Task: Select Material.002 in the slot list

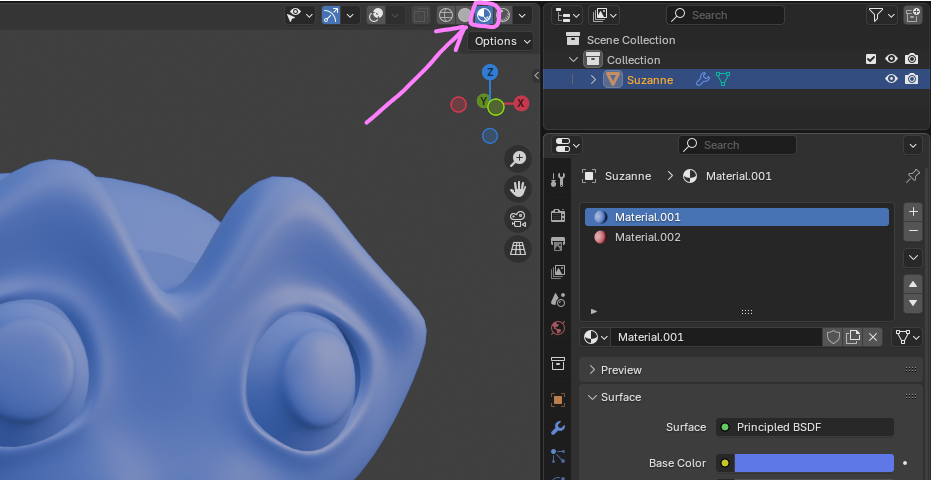Action: click(647, 237)
